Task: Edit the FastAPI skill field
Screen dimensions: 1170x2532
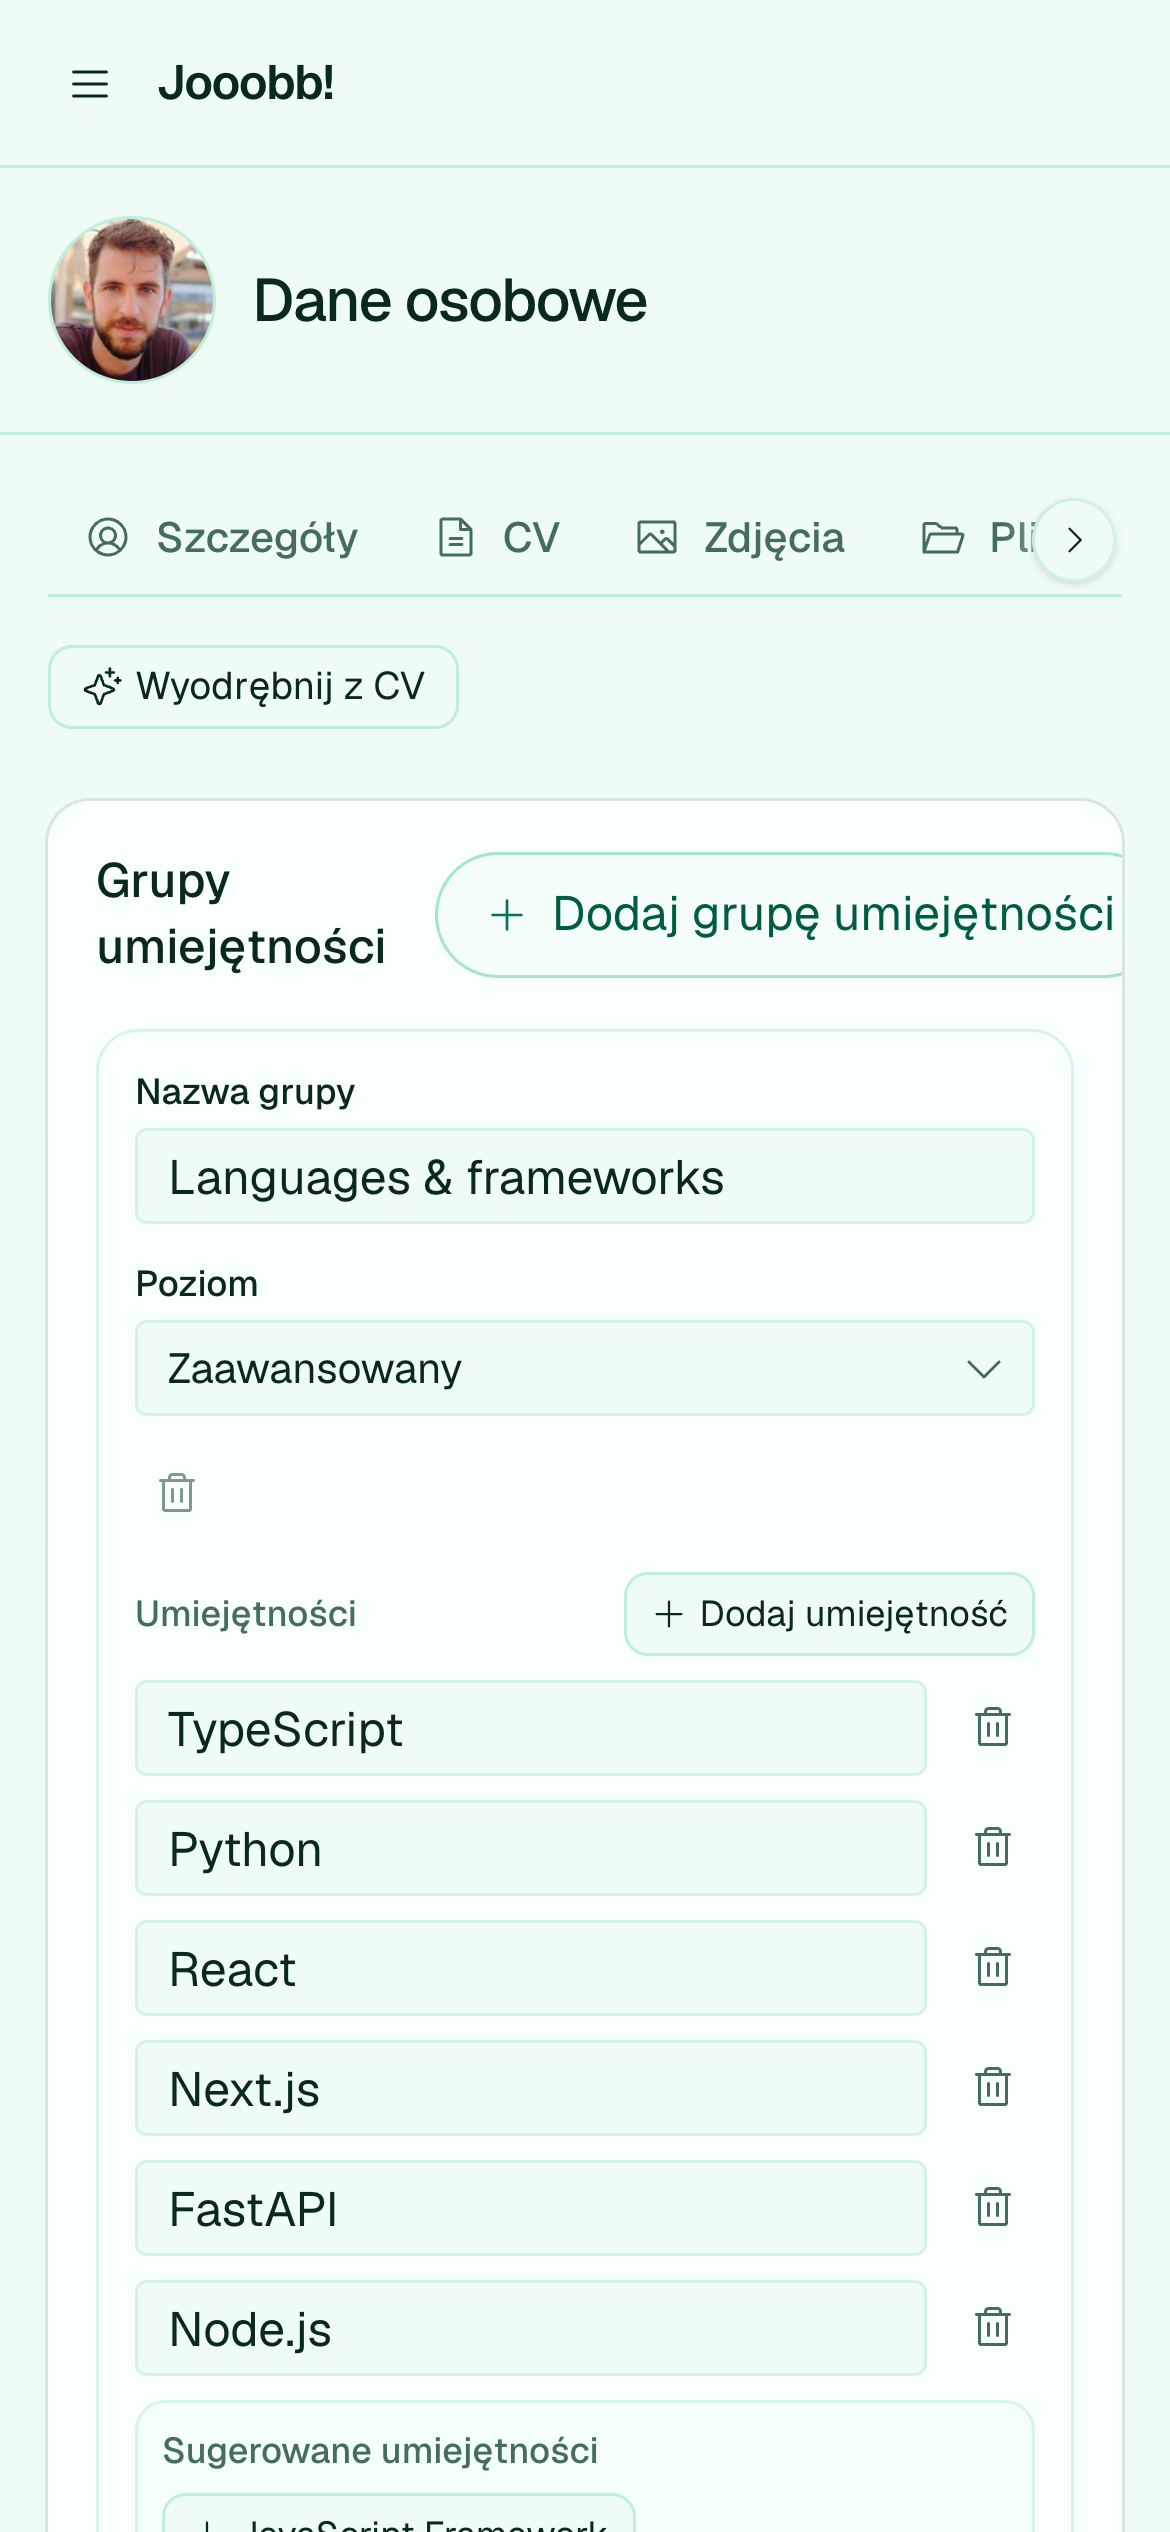Action: tap(531, 2208)
